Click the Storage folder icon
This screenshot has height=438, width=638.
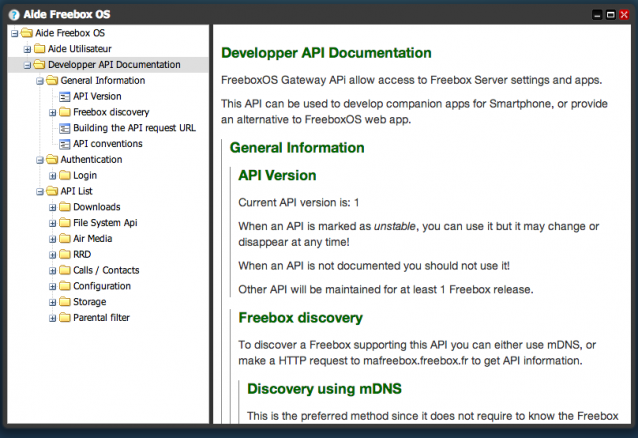tap(65, 302)
